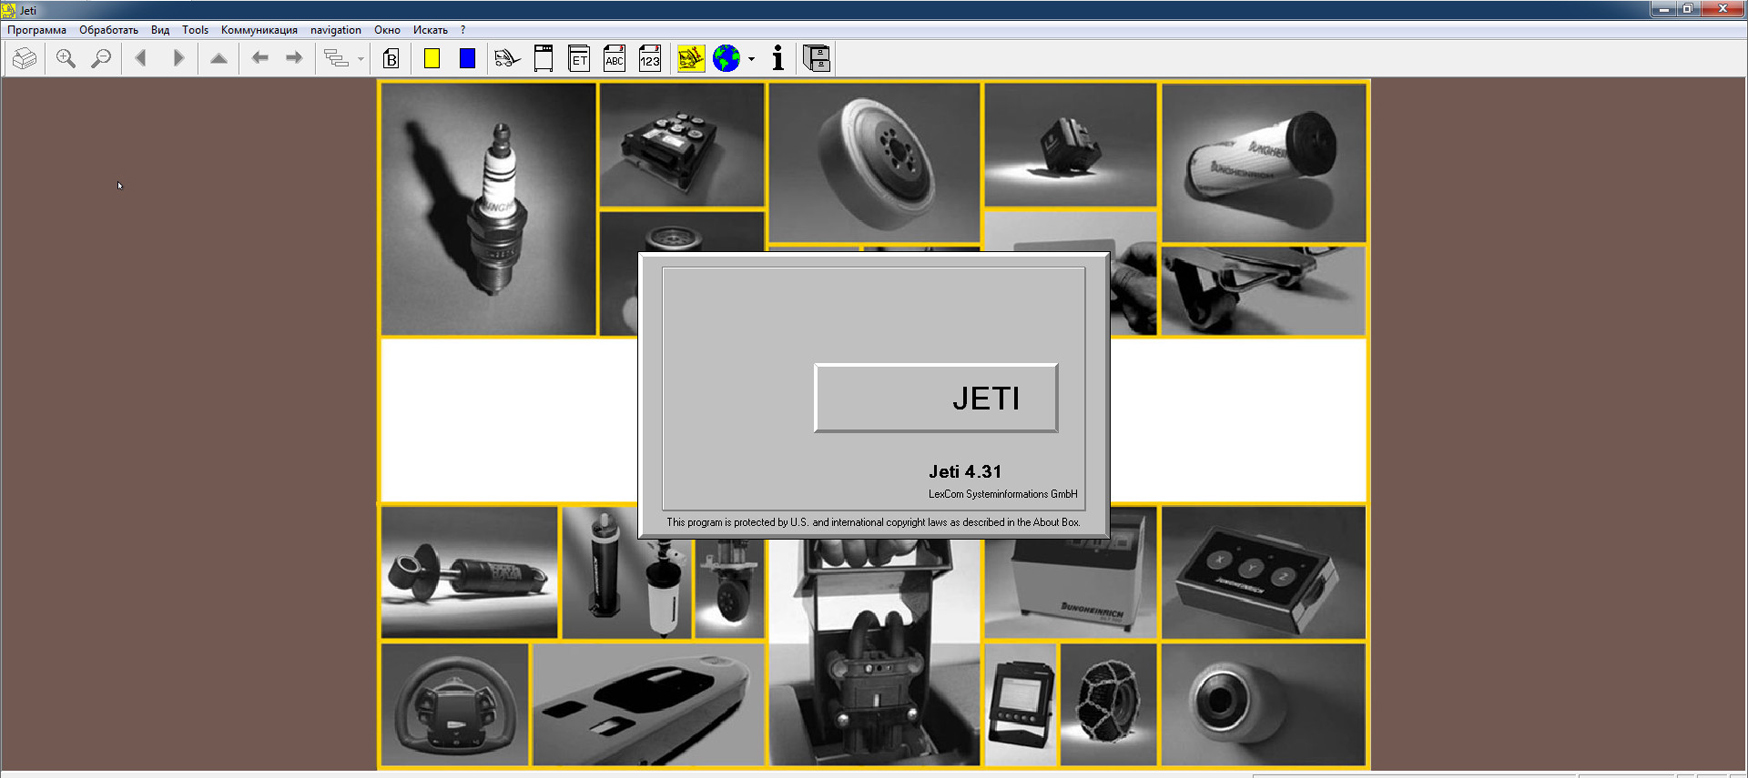The image size is (1748, 778).
Task: Toggle the yellow forklift service icon
Action: [x=691, y=59]
